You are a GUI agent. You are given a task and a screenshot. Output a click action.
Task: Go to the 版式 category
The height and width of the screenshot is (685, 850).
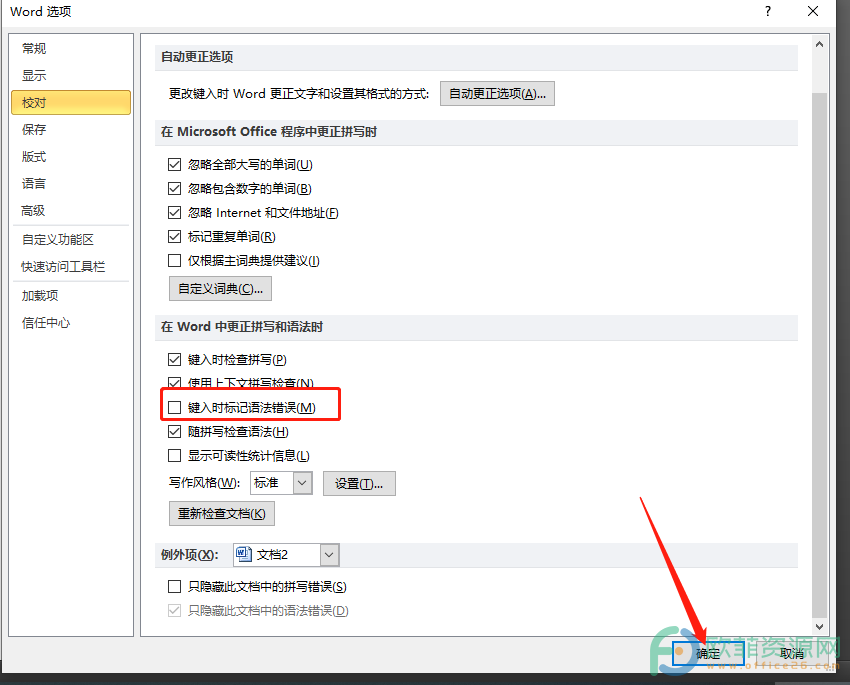pyautogui.click(x=34, y=157)
